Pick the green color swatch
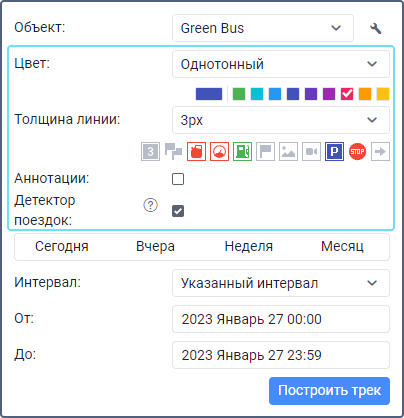This screenshot has width=404, height=418. click(x=239, y=94)
